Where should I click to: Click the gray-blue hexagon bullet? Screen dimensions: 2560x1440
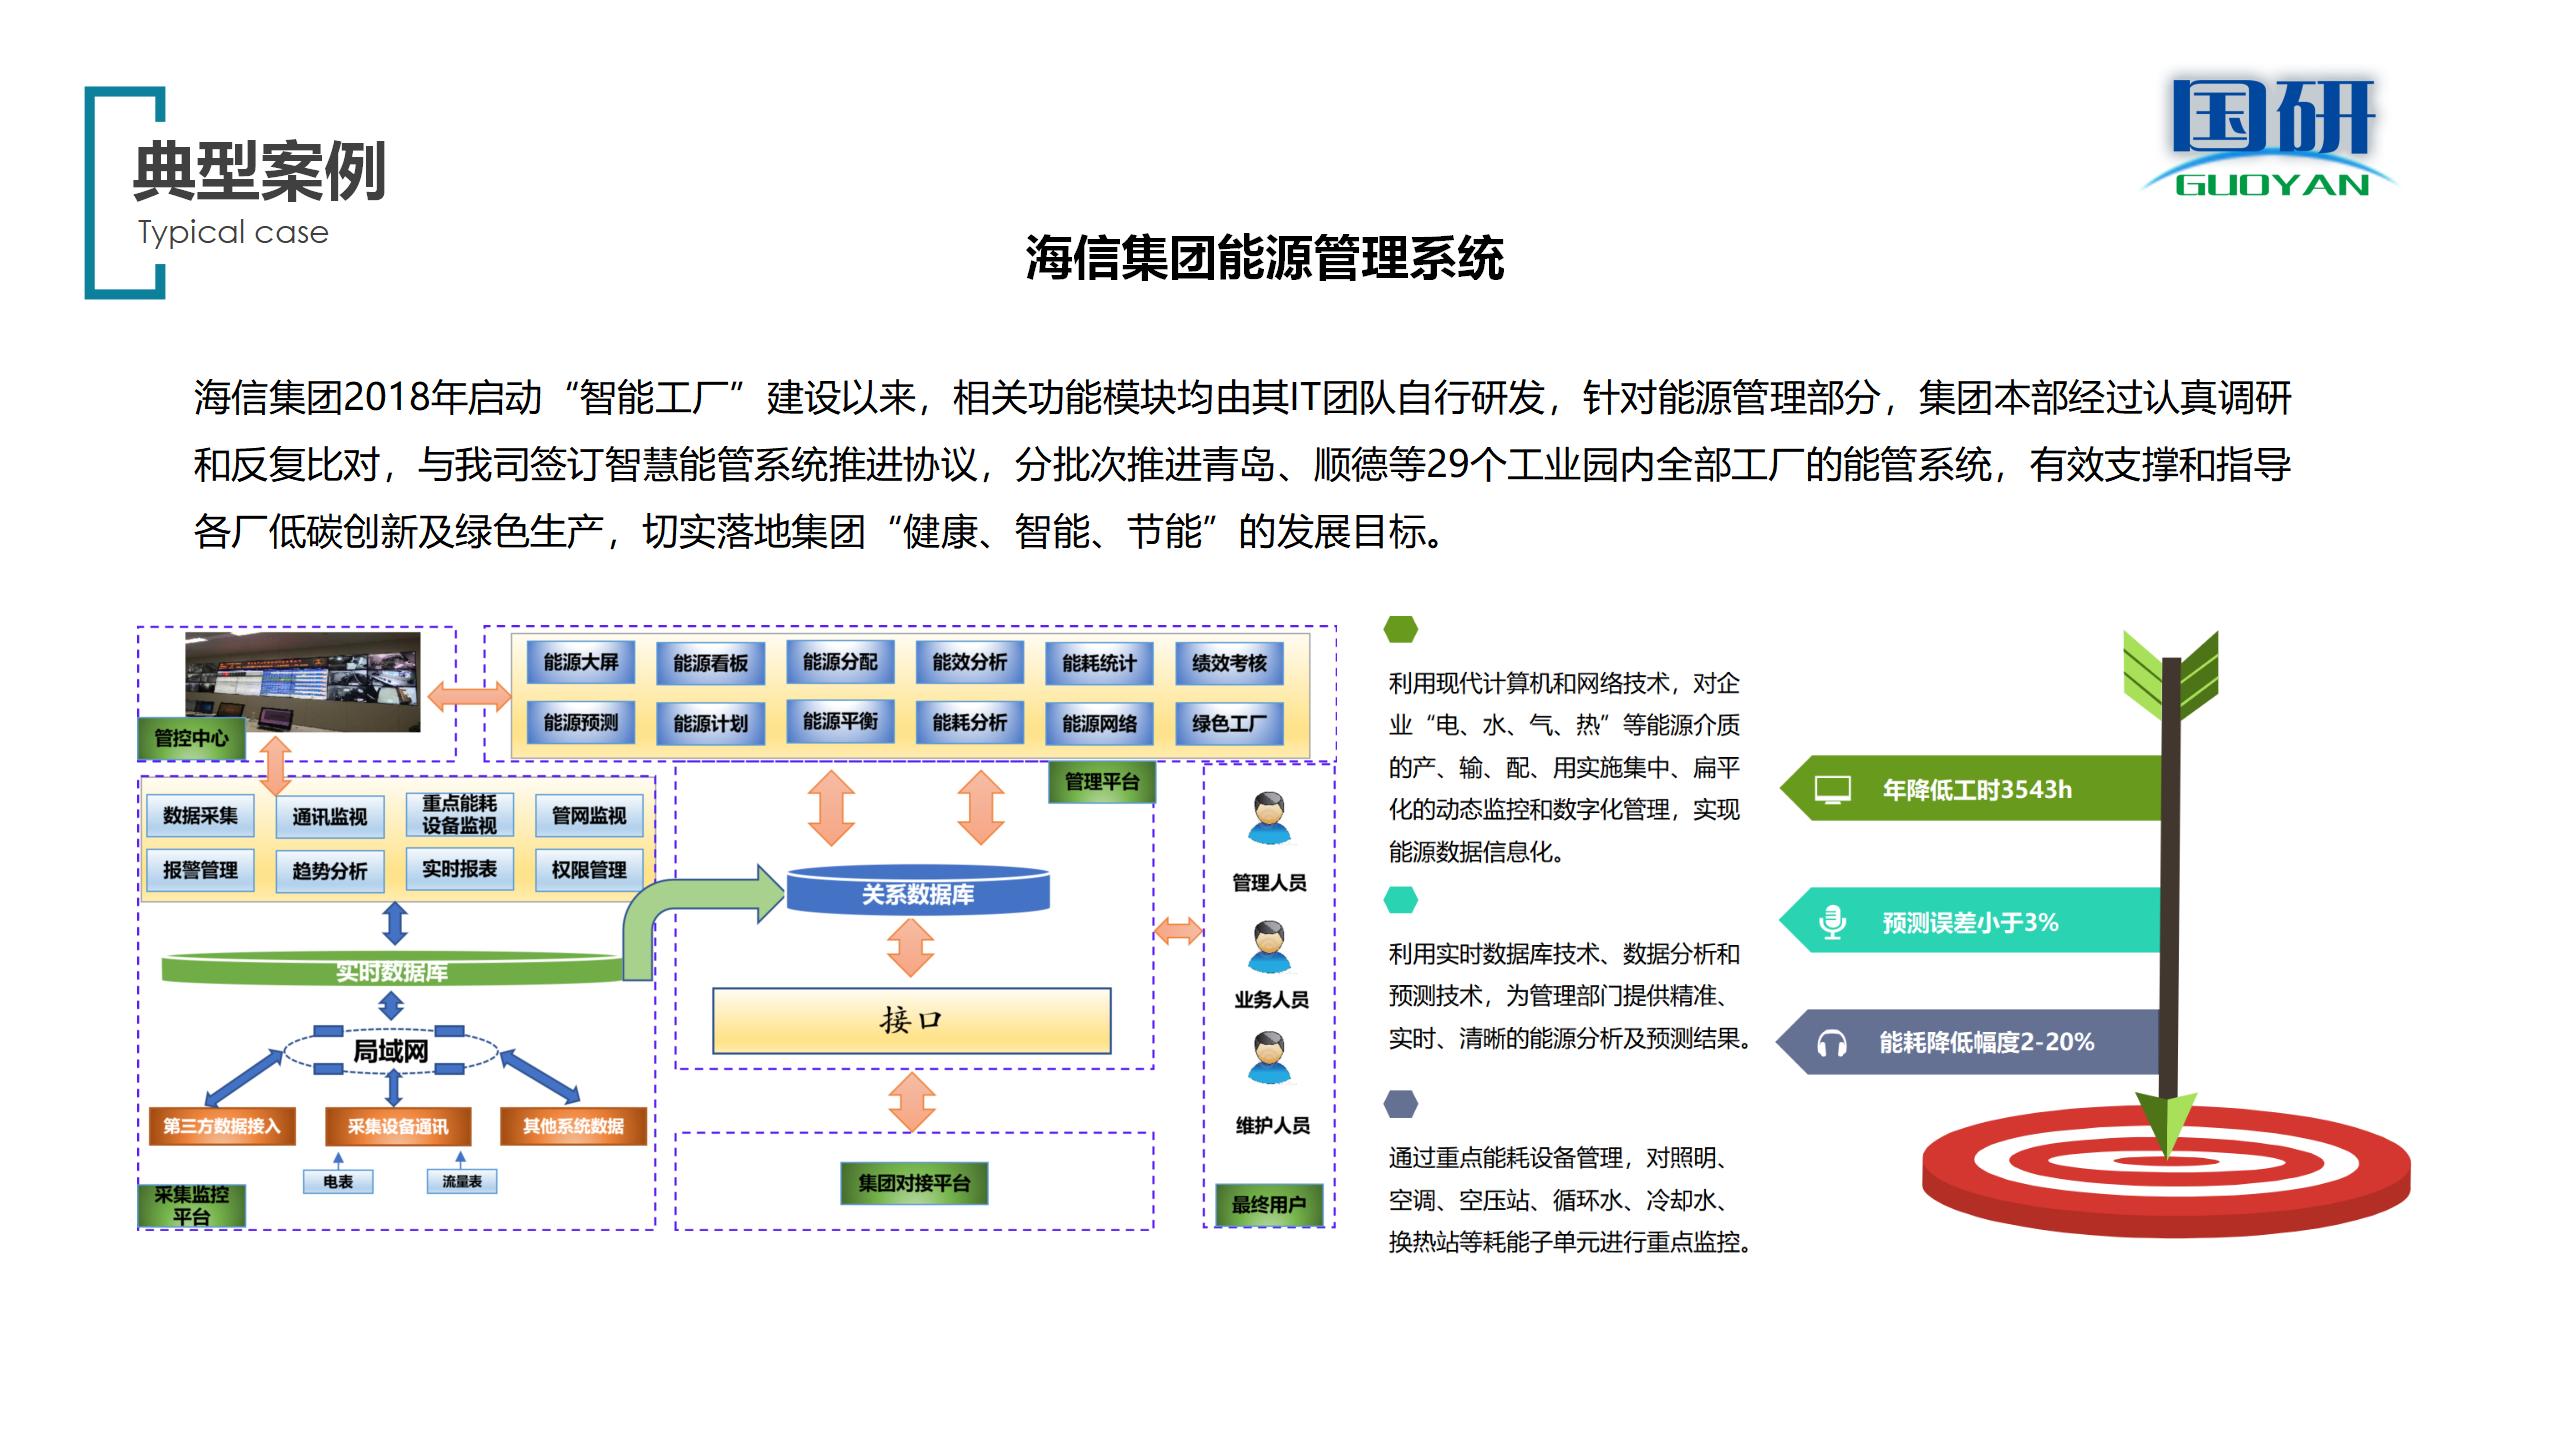coord(1400,1104)
